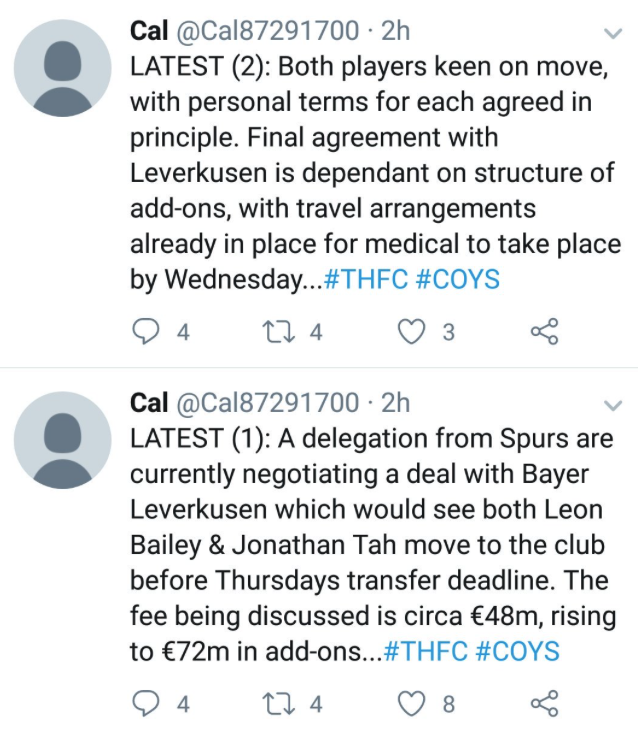Open #COYS hashtag in the bottom tweet
Image resolution: width=638 pixels, height=736 pixels.
click(517, 651)
